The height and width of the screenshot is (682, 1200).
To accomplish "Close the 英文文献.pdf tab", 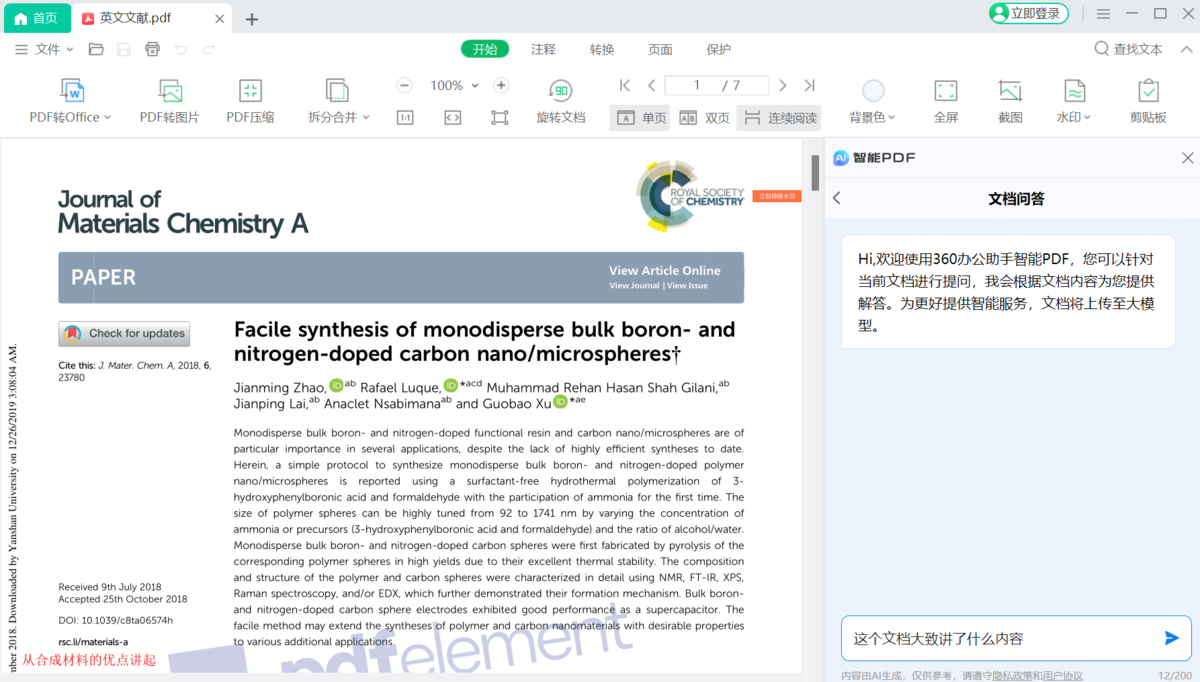I will click(220, 18).
